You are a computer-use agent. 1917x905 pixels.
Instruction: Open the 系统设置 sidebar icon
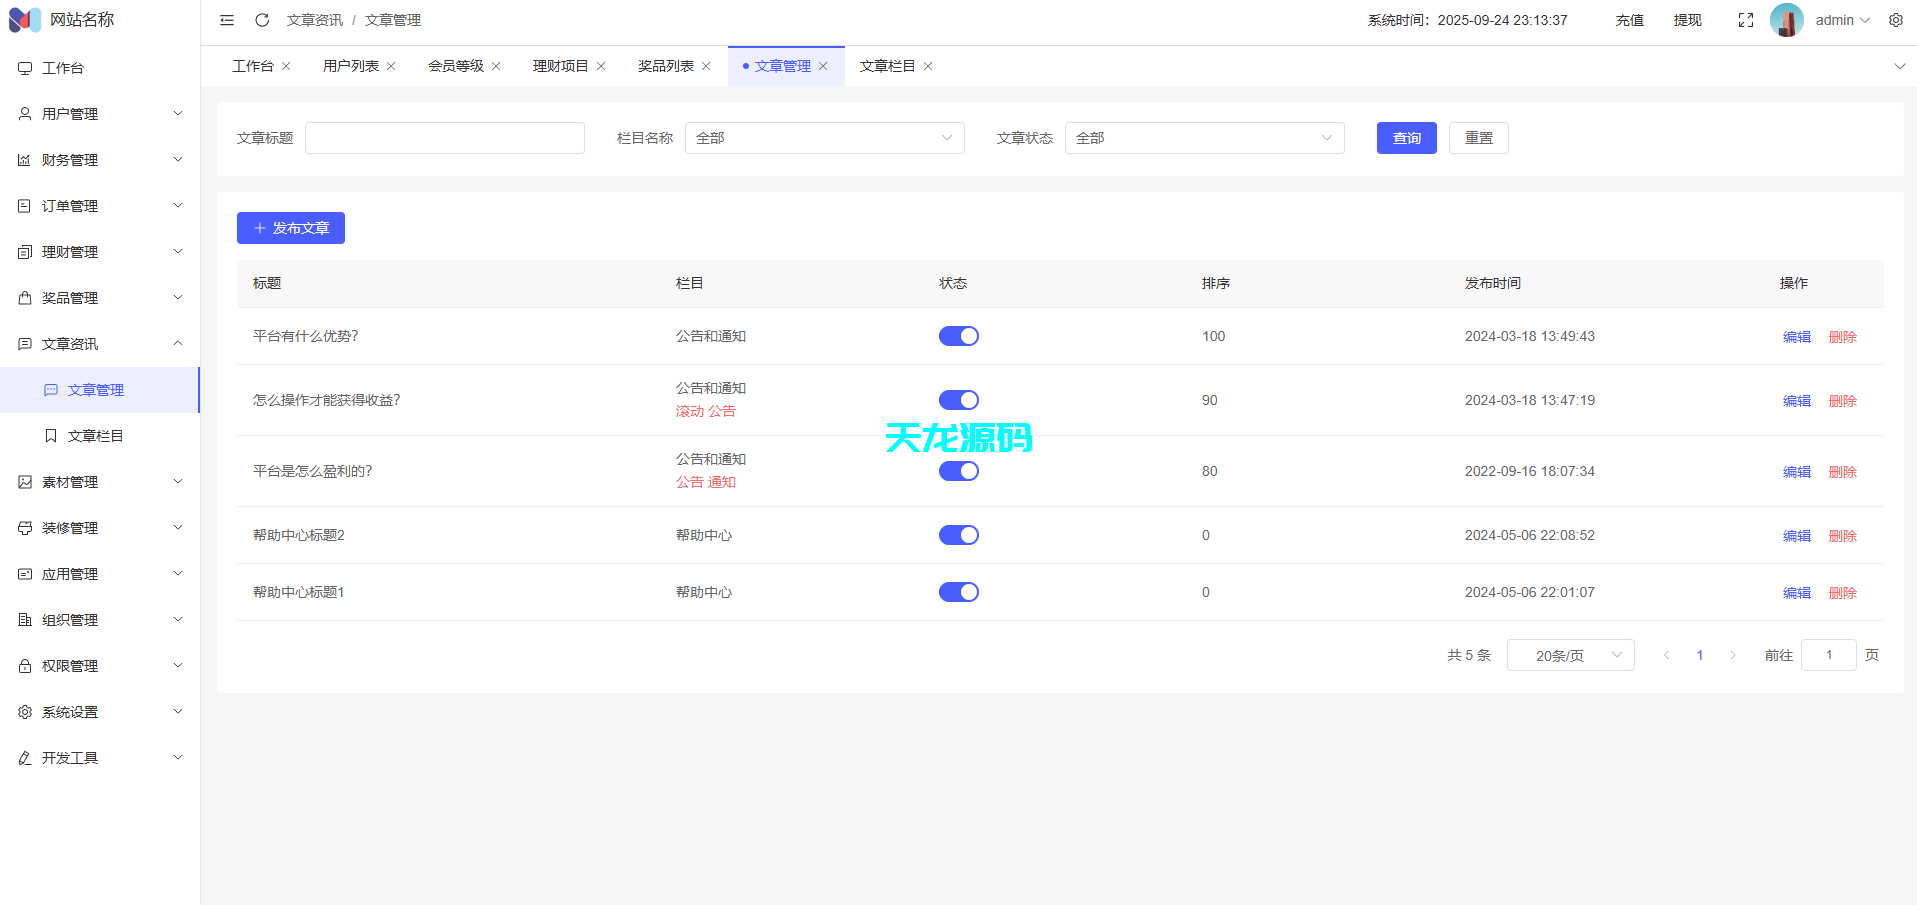coord(24,711)
